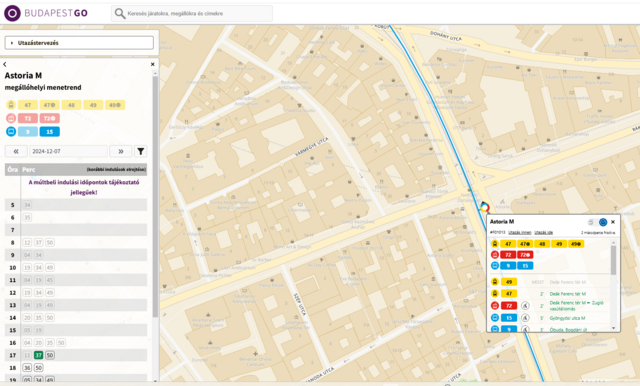The image size is (640, 386).
Task: Select the 37 minute departure at hour 17
Action: (x=38, y=355)
